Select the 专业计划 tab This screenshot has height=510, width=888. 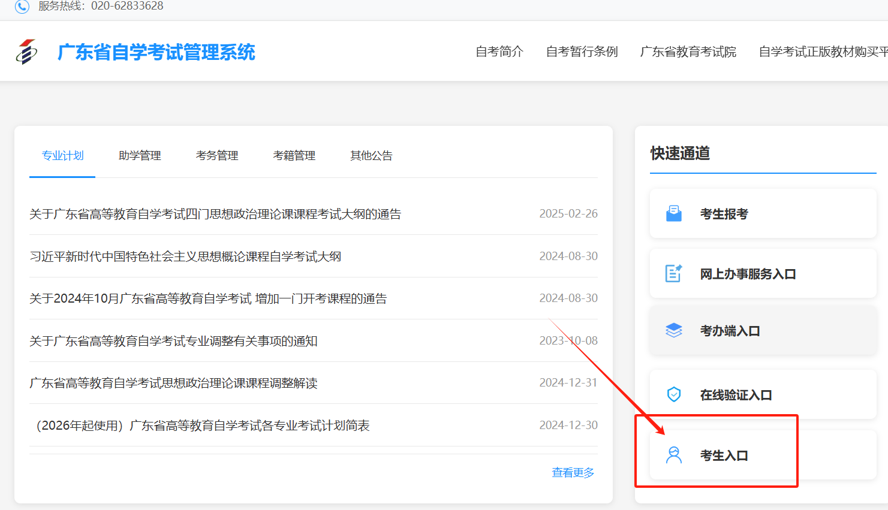pyautogui.click(x=62, y=156)
